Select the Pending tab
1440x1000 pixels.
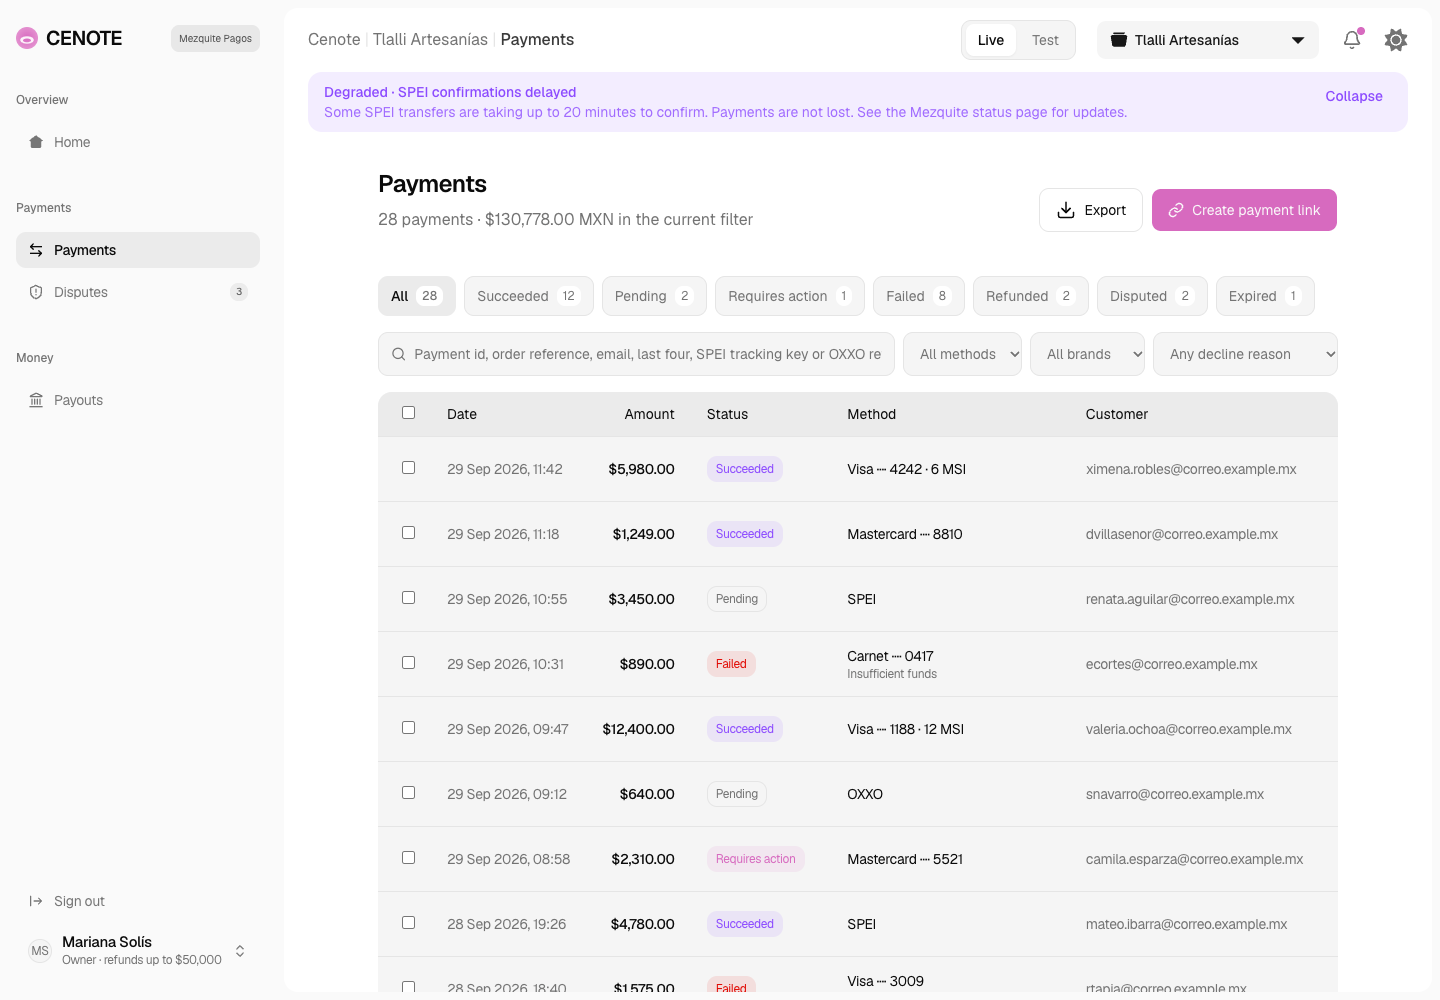(x=654, y=296)
